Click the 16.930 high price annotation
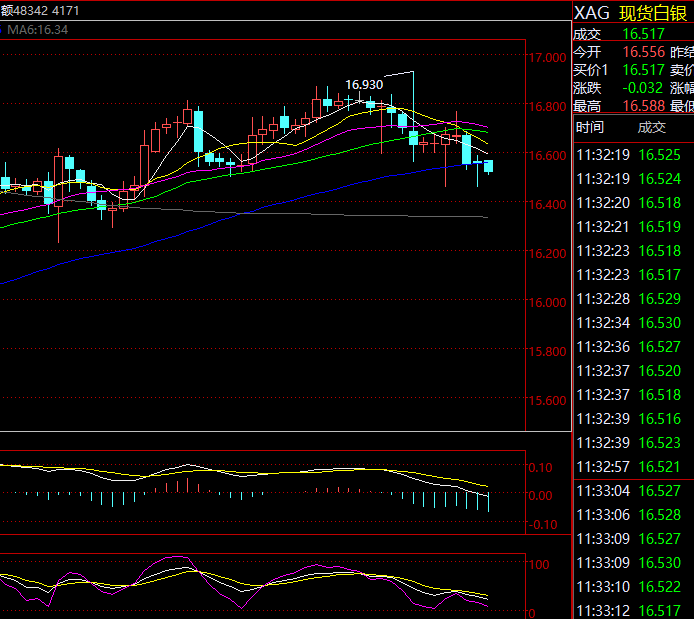 pyautogui.click(x=364, y=85)
